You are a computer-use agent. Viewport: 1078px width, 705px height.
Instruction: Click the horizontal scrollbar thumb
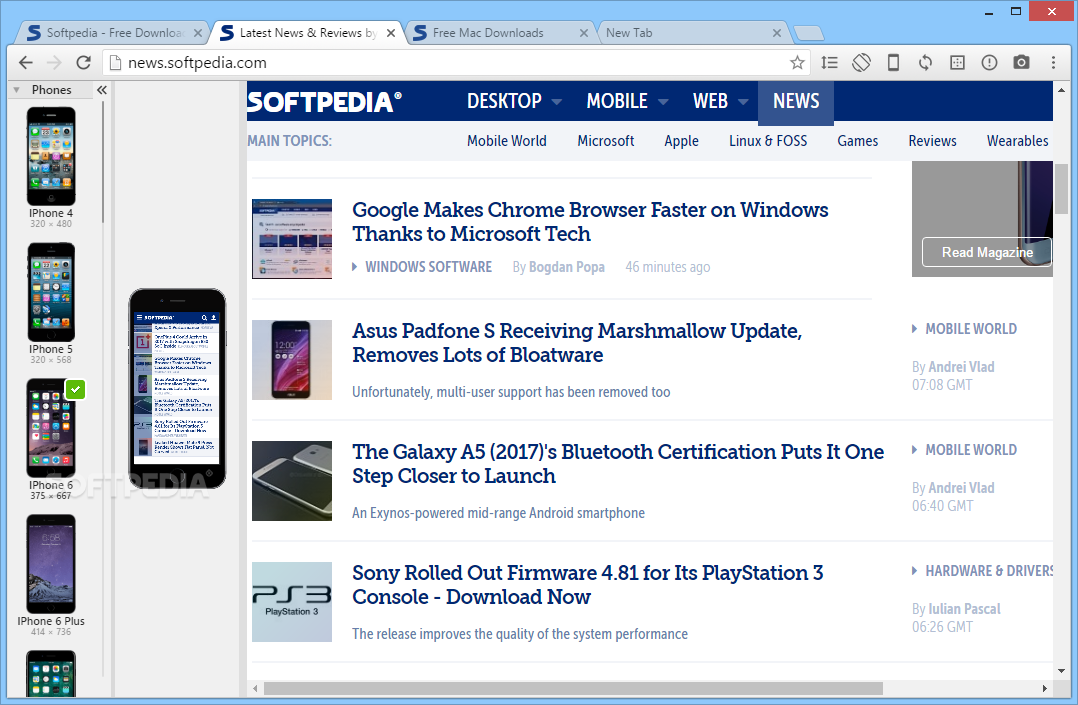(x=573, y=688)
